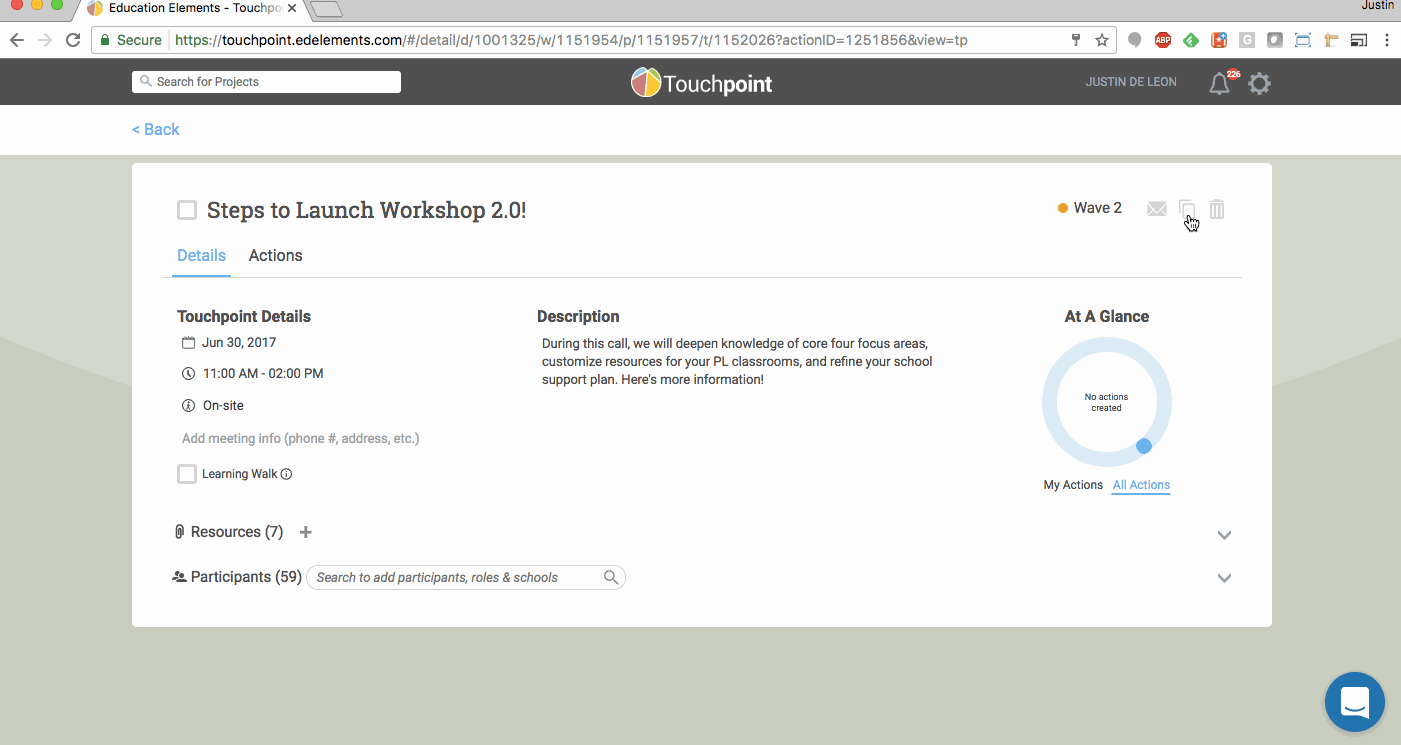Open the chat support bubble
1401x745 pixels.
pos(1354,702)
